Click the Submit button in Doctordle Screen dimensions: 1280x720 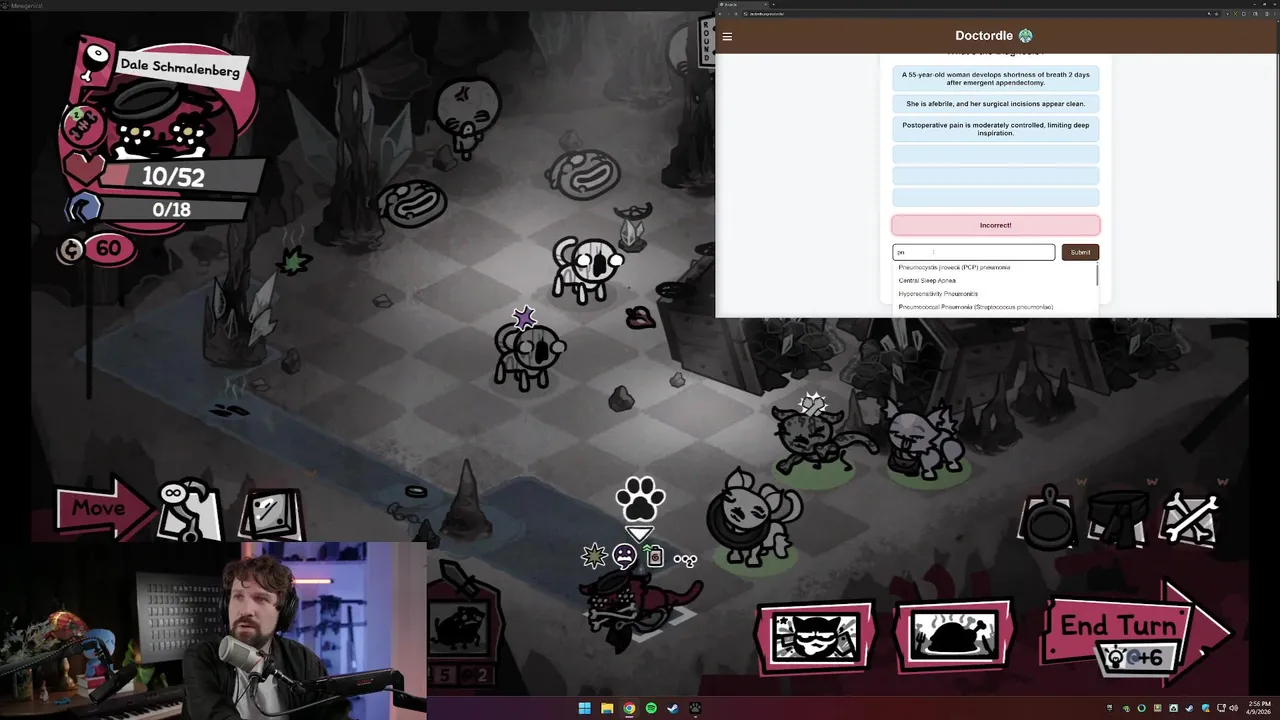1080,252
